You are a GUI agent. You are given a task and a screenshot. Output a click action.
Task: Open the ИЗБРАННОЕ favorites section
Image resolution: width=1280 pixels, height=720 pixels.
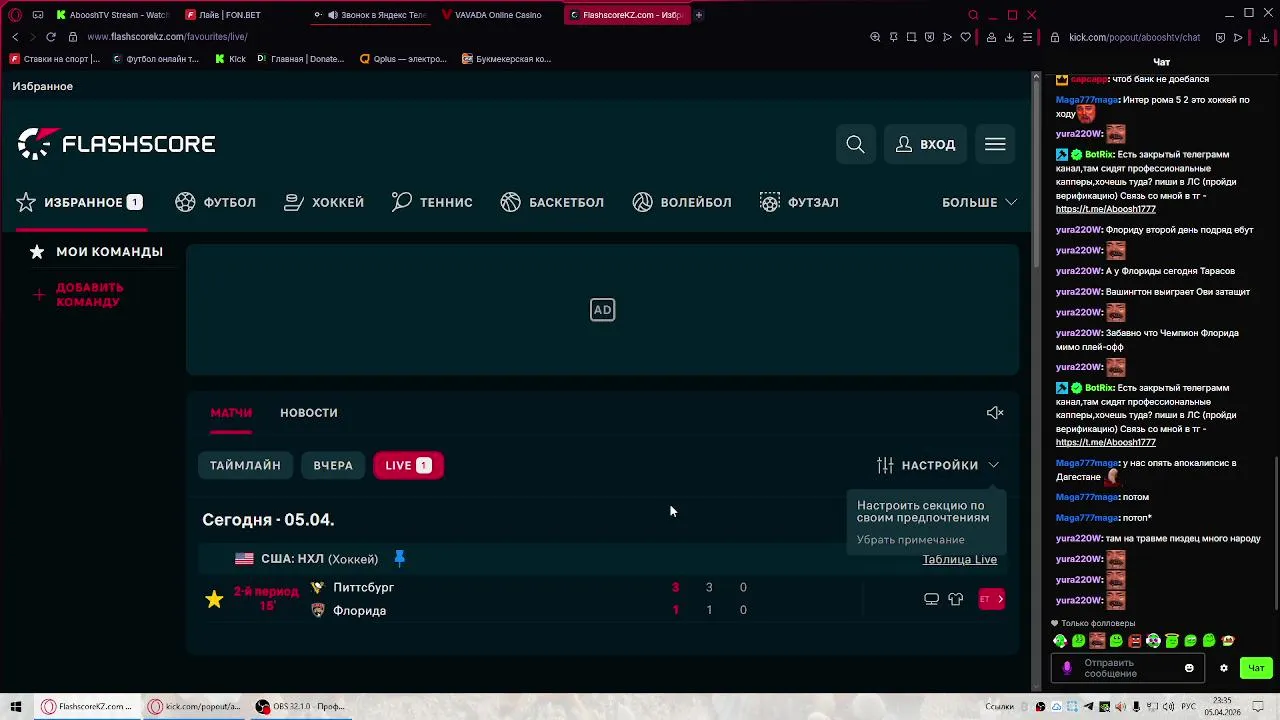click(79, 202)
